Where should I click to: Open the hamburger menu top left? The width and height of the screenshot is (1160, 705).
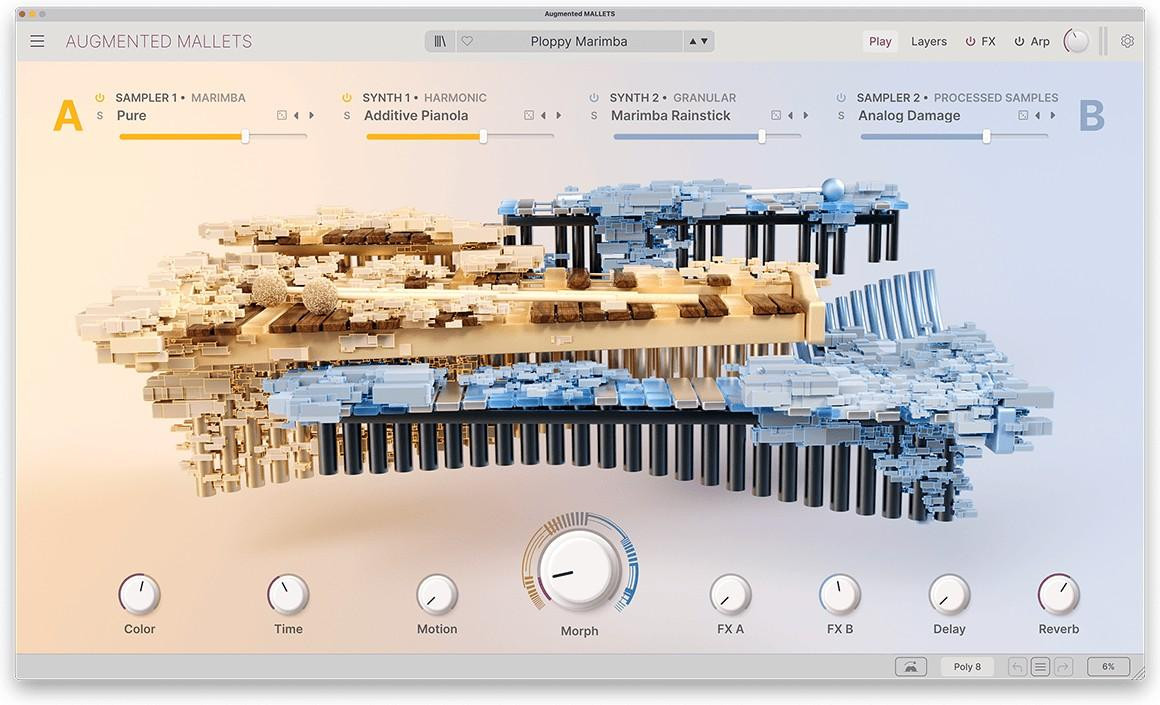37,40
